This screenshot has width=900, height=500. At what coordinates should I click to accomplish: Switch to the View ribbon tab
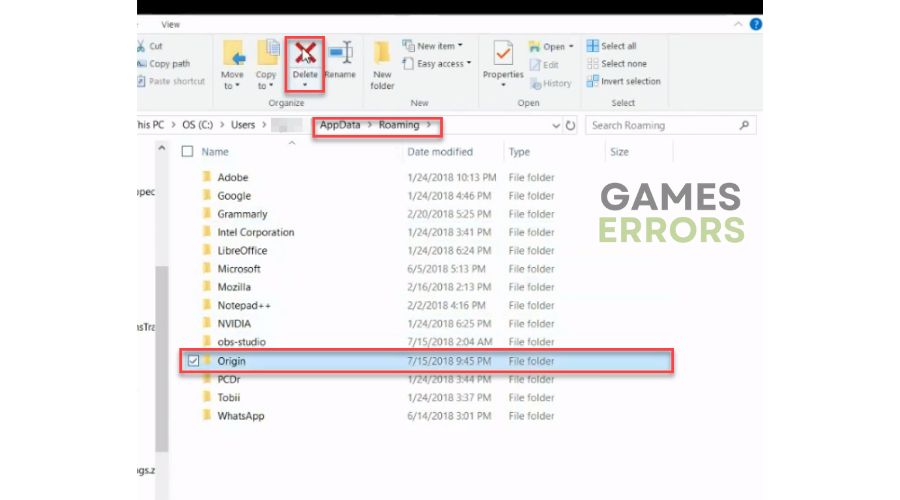point(170,25)
